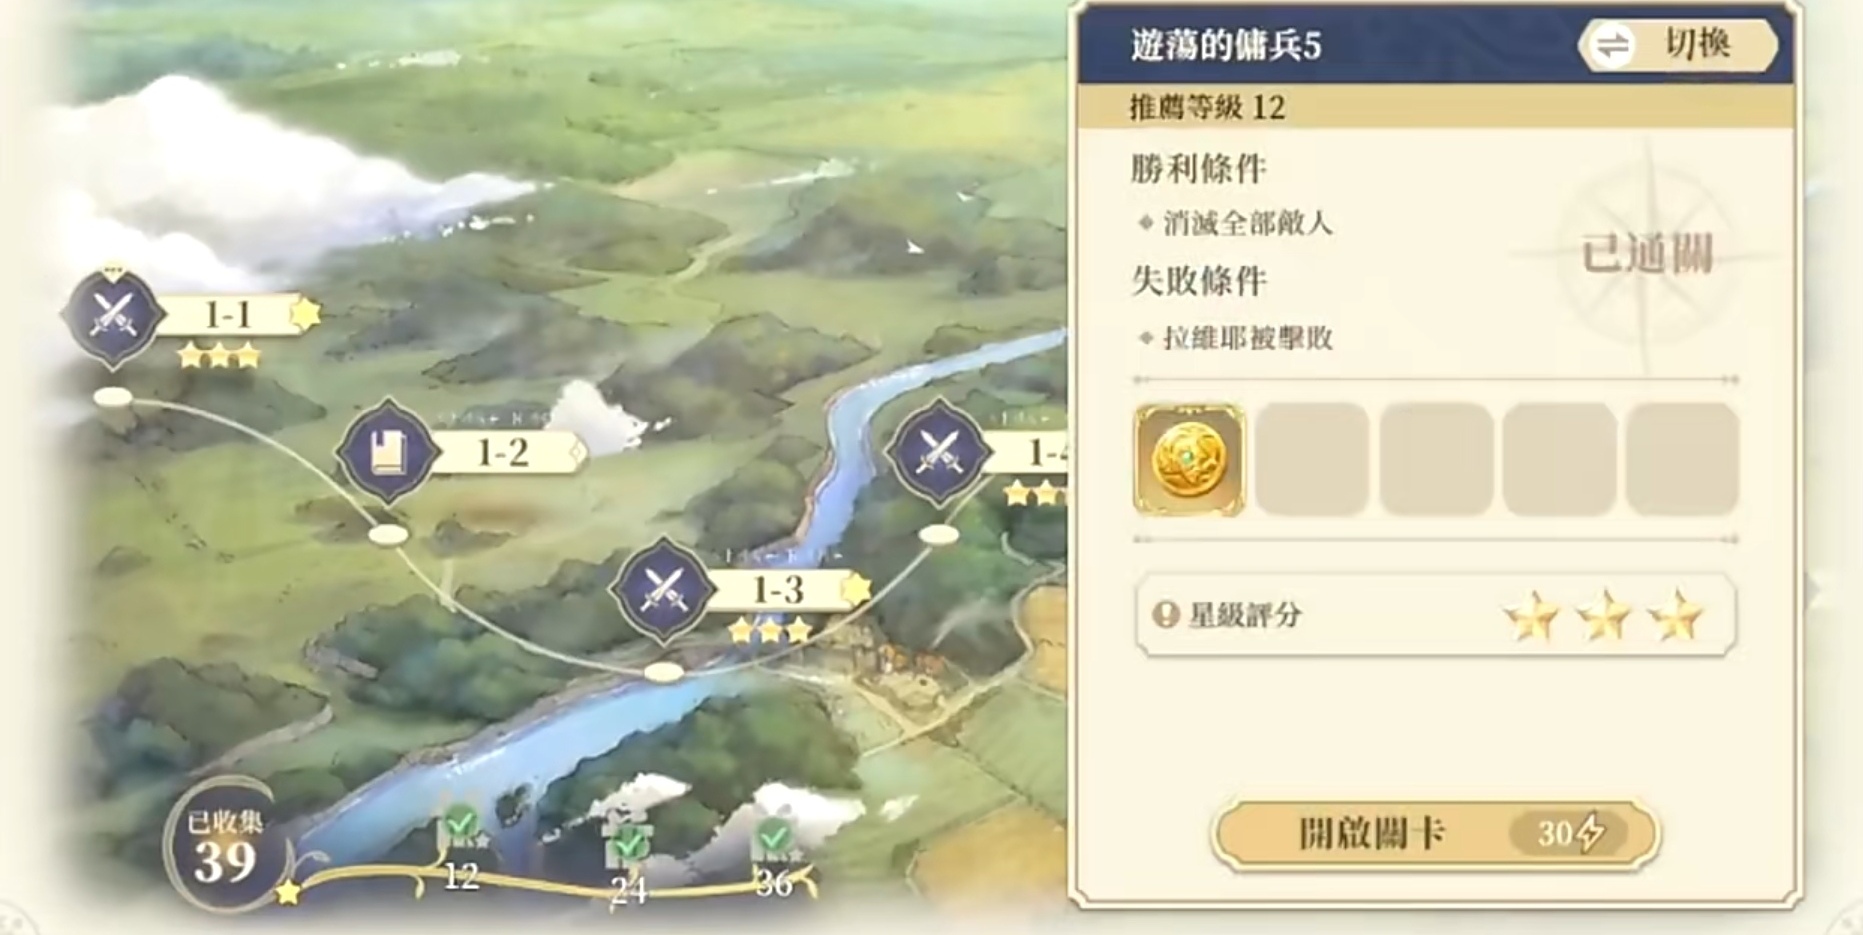
Task: Select stage 1-1 crossed swords icon
Action: click(x=113, y=316)
